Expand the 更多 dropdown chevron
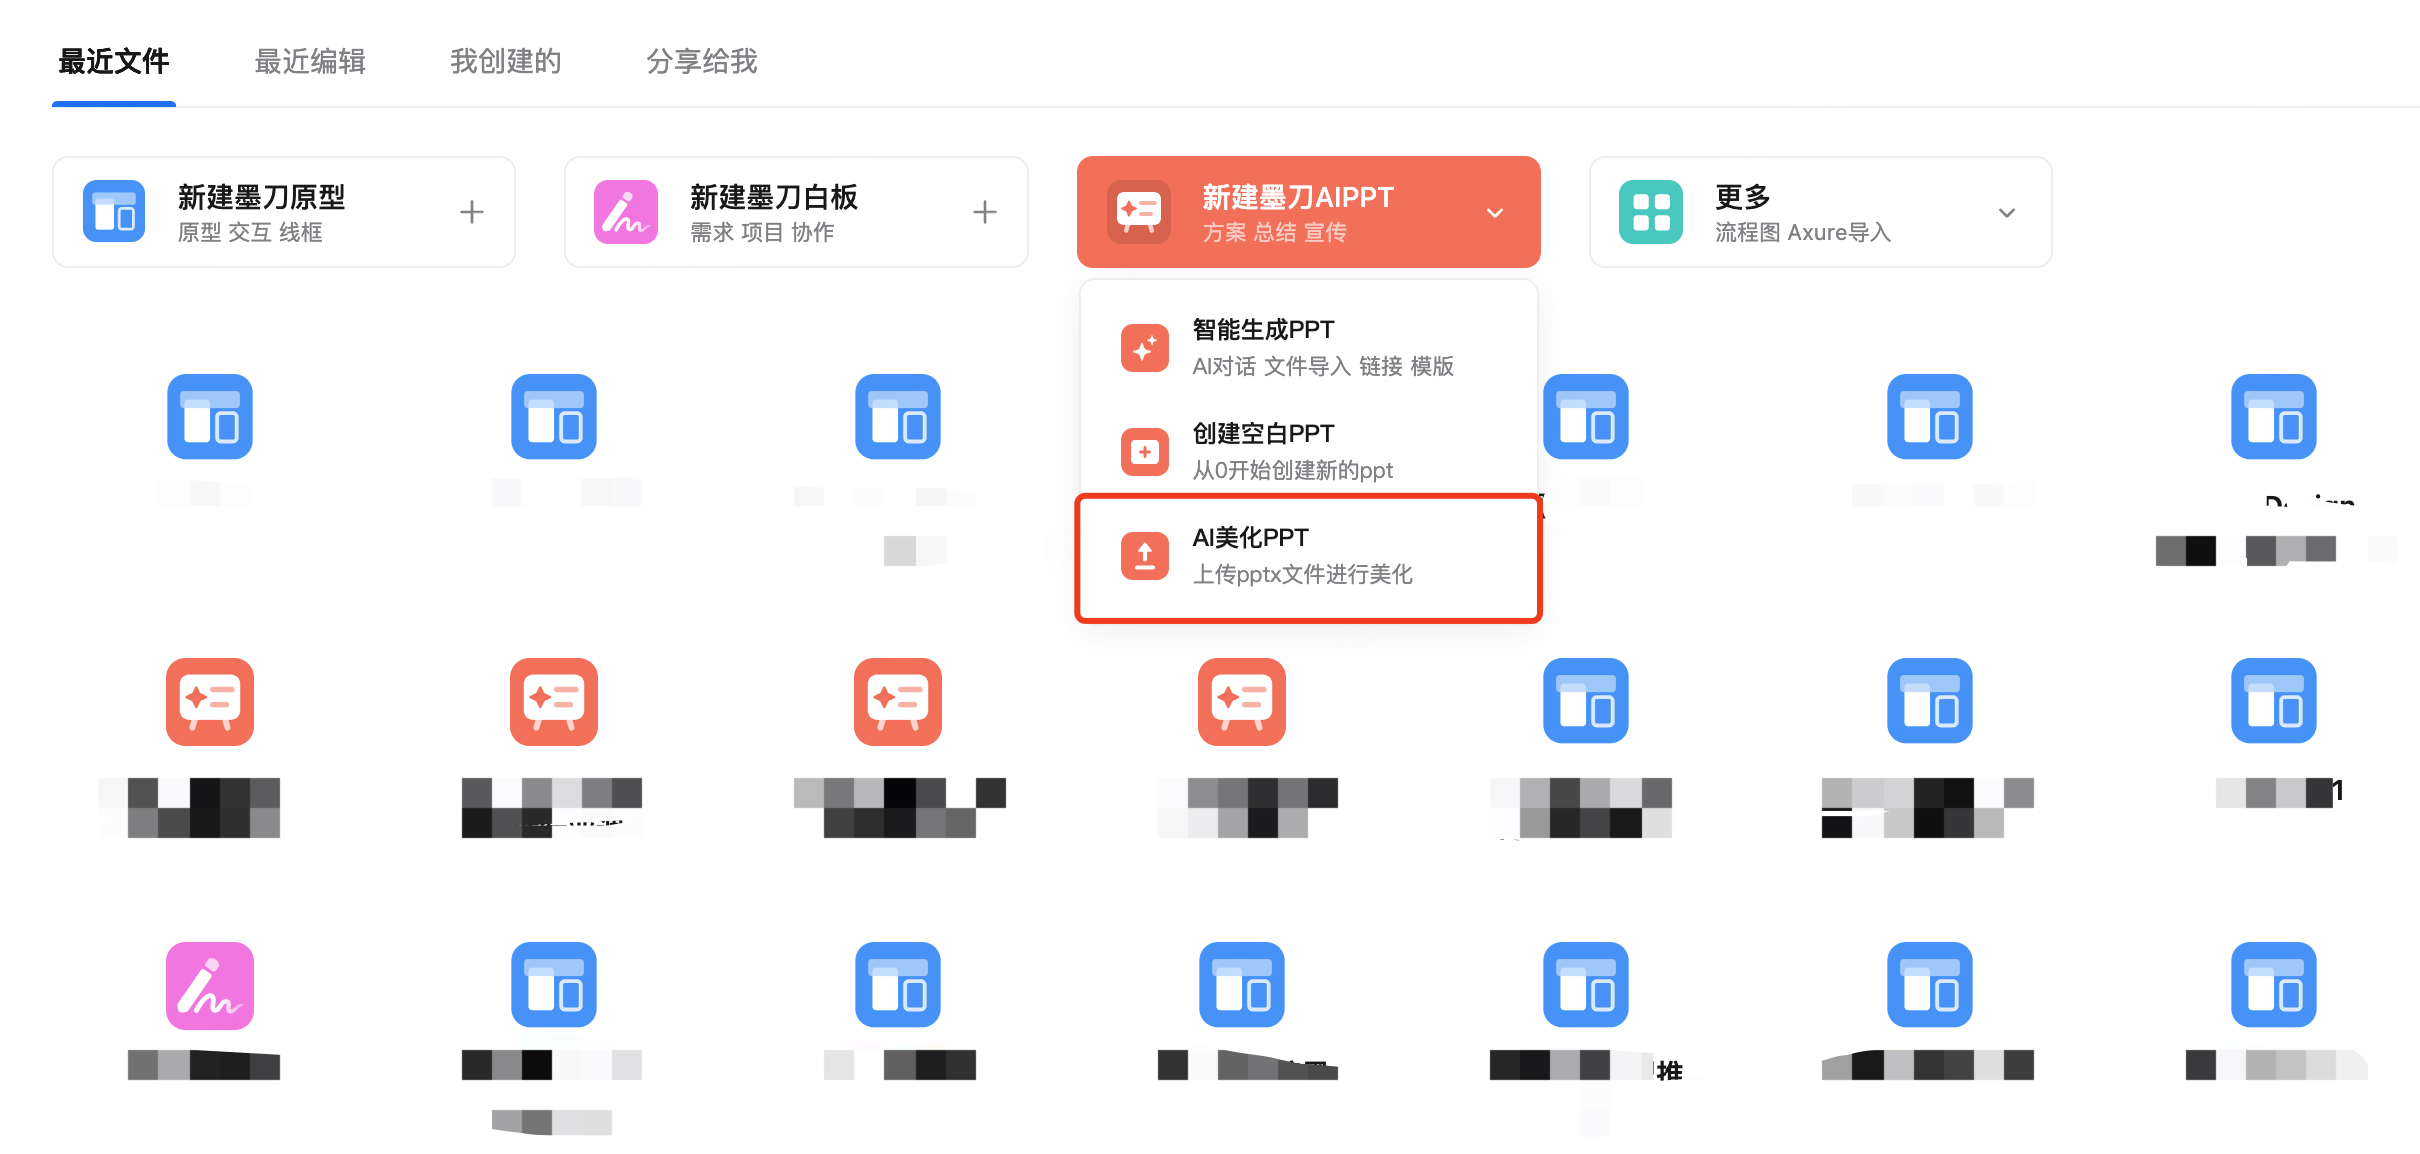This screenshot has height=1154, width=2420. point(2007,213)
